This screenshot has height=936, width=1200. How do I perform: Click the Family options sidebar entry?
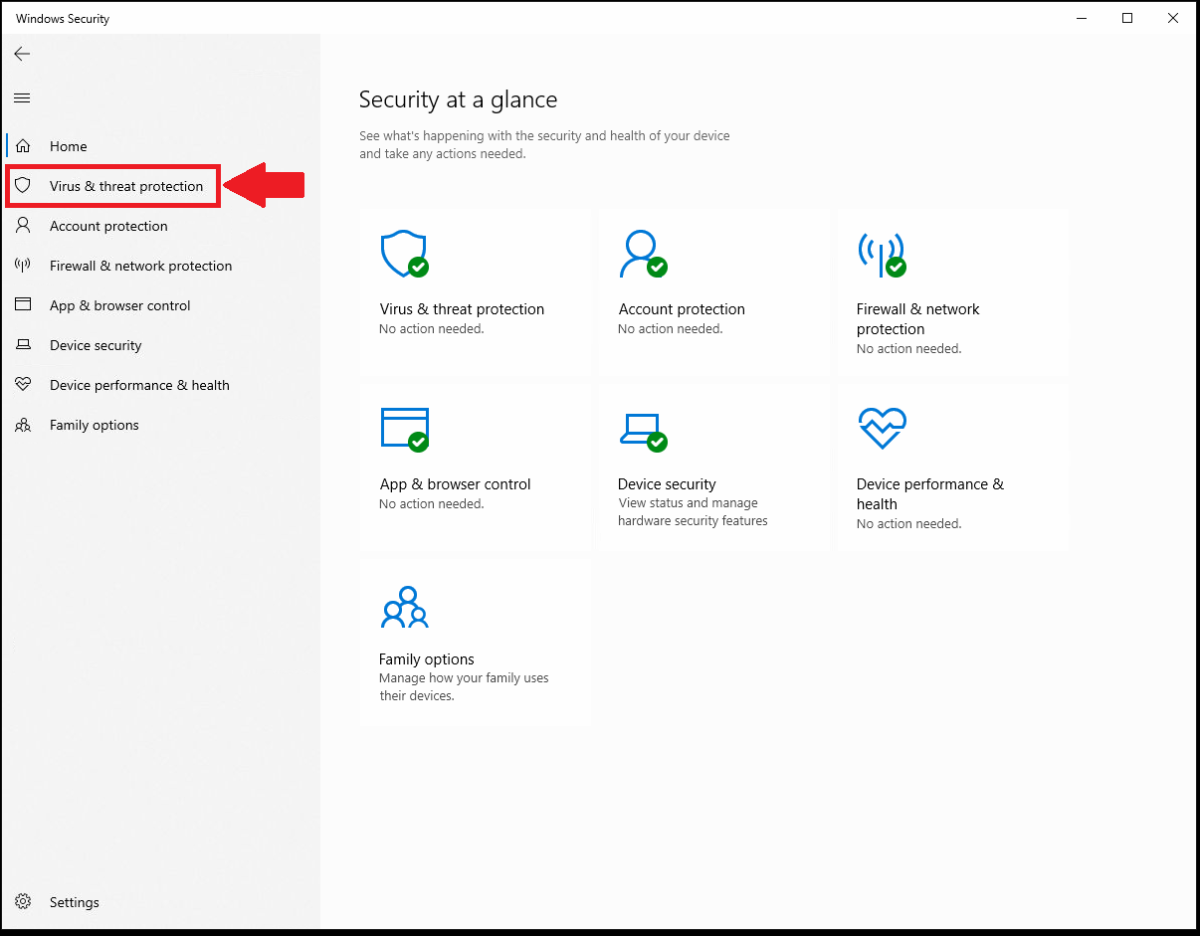click(x=94, y=424)
